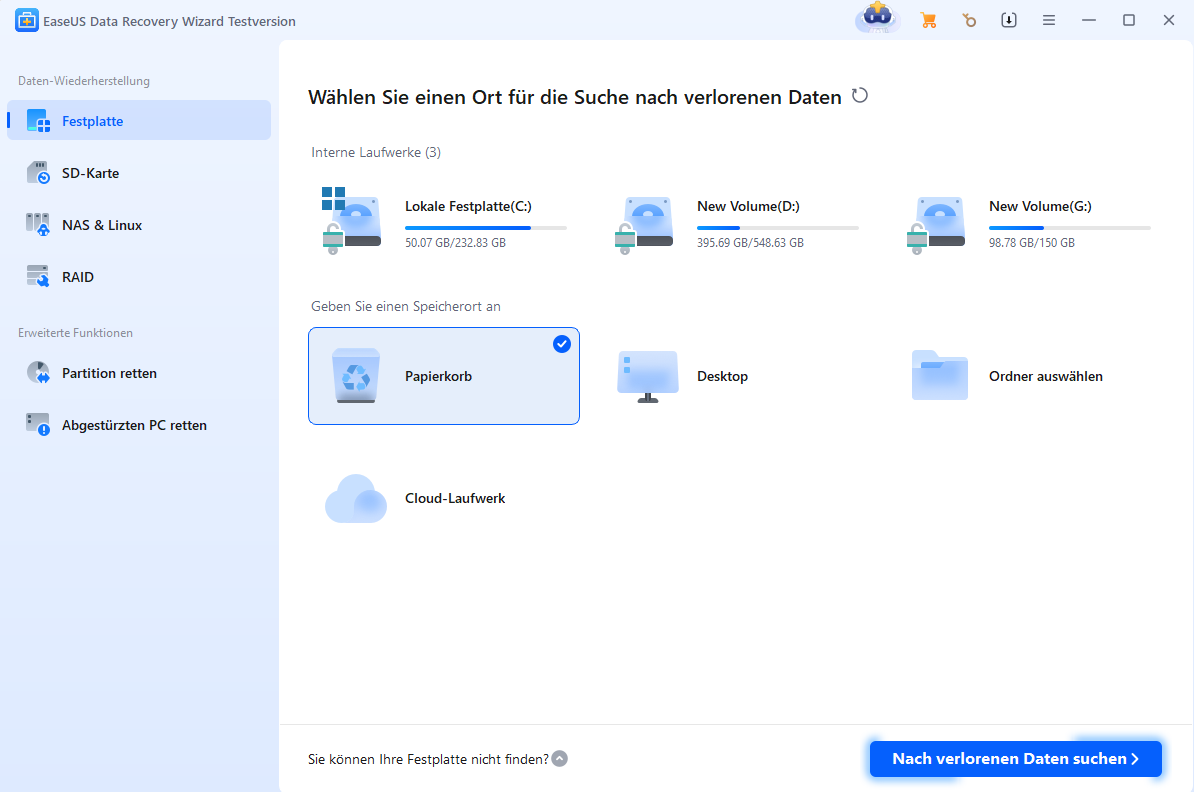Click the G: drive usage bar
The image size is (1194, 792).
click(1070, 228)
